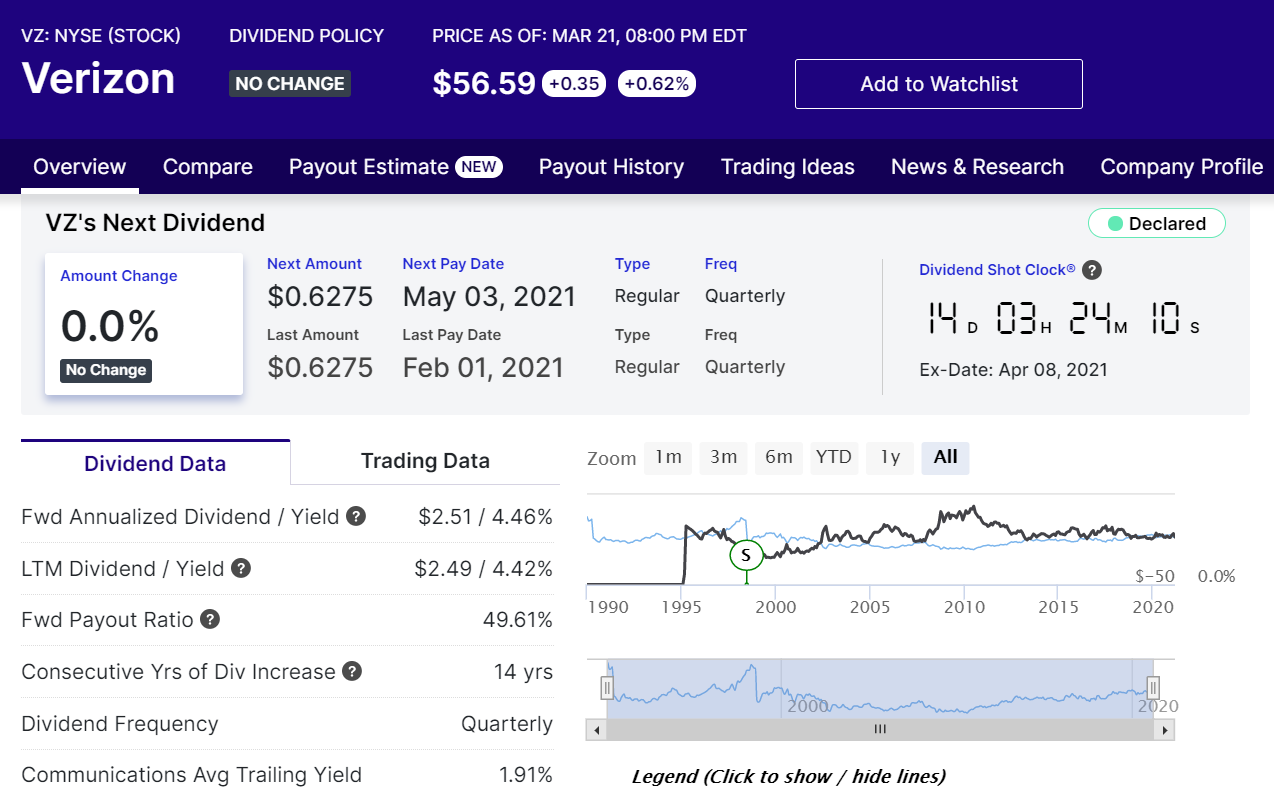Click the chart navigator scrollbar thumb
The image size is (1274, 797).
click(880, 730)
